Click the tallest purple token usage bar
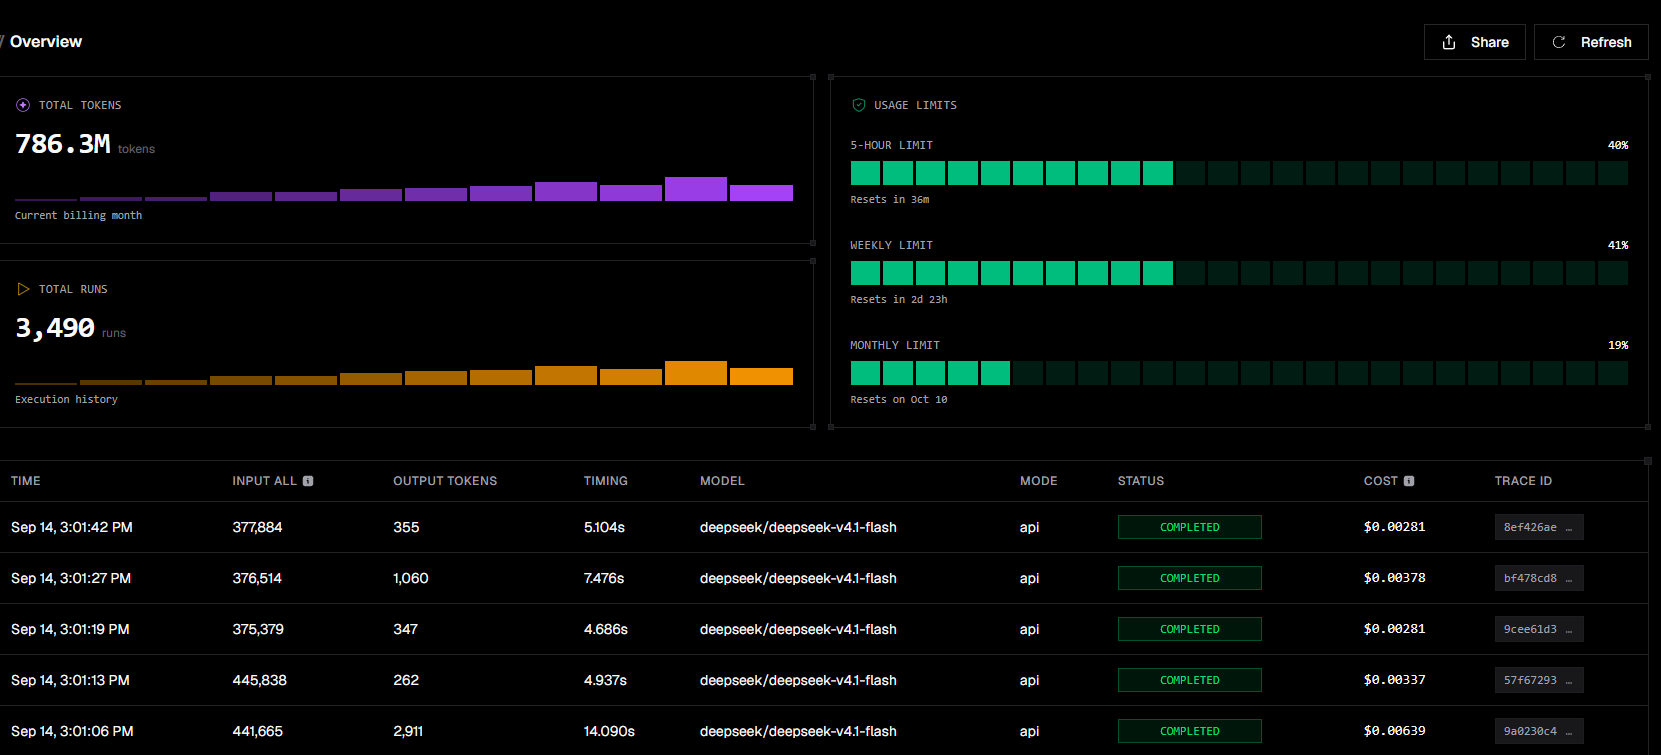The width and height of the screenshot is (1661, 755). pos(696,189)
